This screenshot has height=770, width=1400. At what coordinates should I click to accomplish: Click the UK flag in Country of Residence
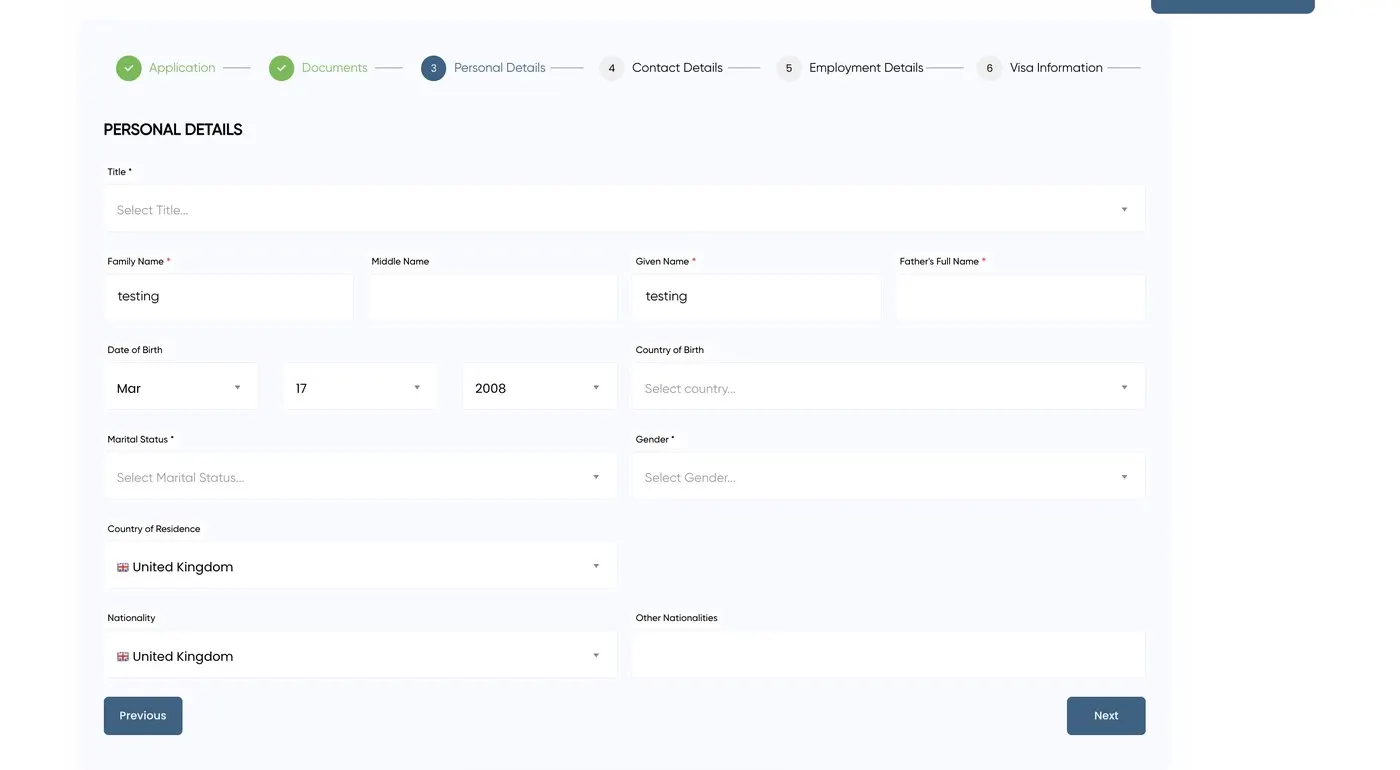coord(123,567)
